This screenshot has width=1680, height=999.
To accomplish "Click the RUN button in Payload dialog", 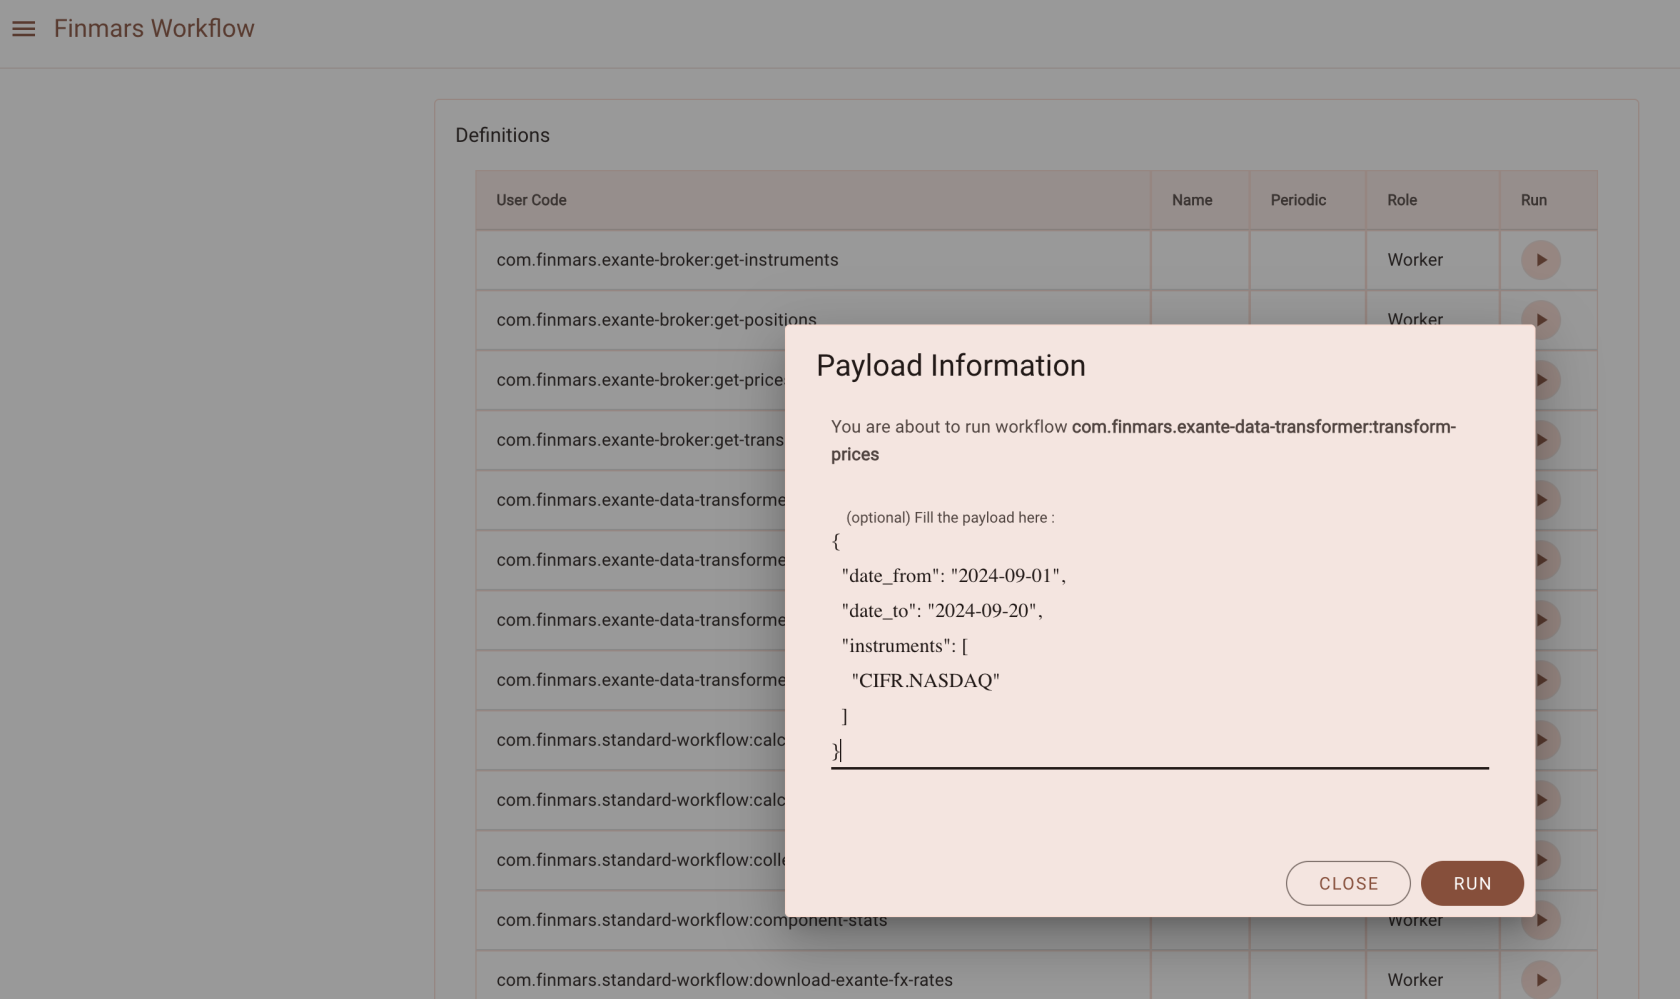I will [1471, 883].
